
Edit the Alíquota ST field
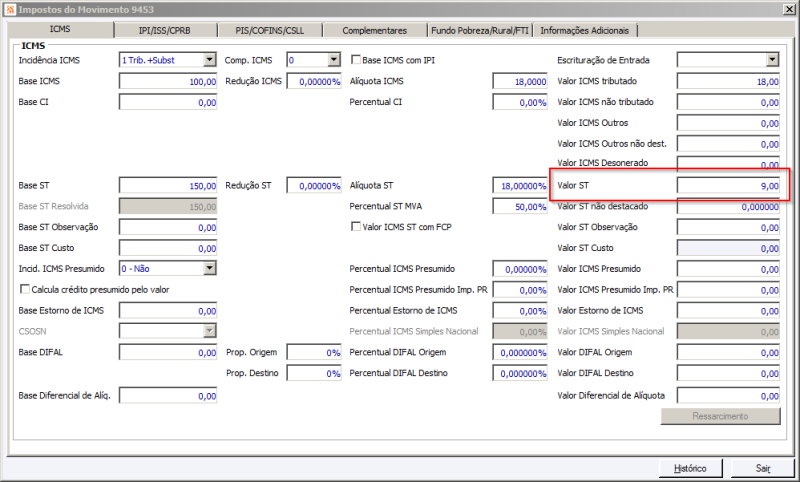520,186
